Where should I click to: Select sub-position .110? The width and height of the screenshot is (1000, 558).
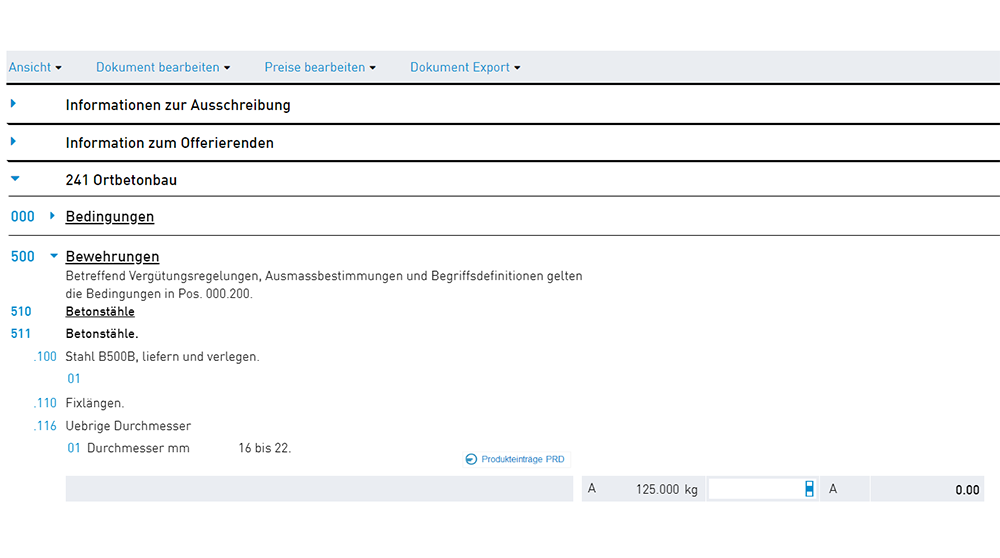(x=45, y=403)
